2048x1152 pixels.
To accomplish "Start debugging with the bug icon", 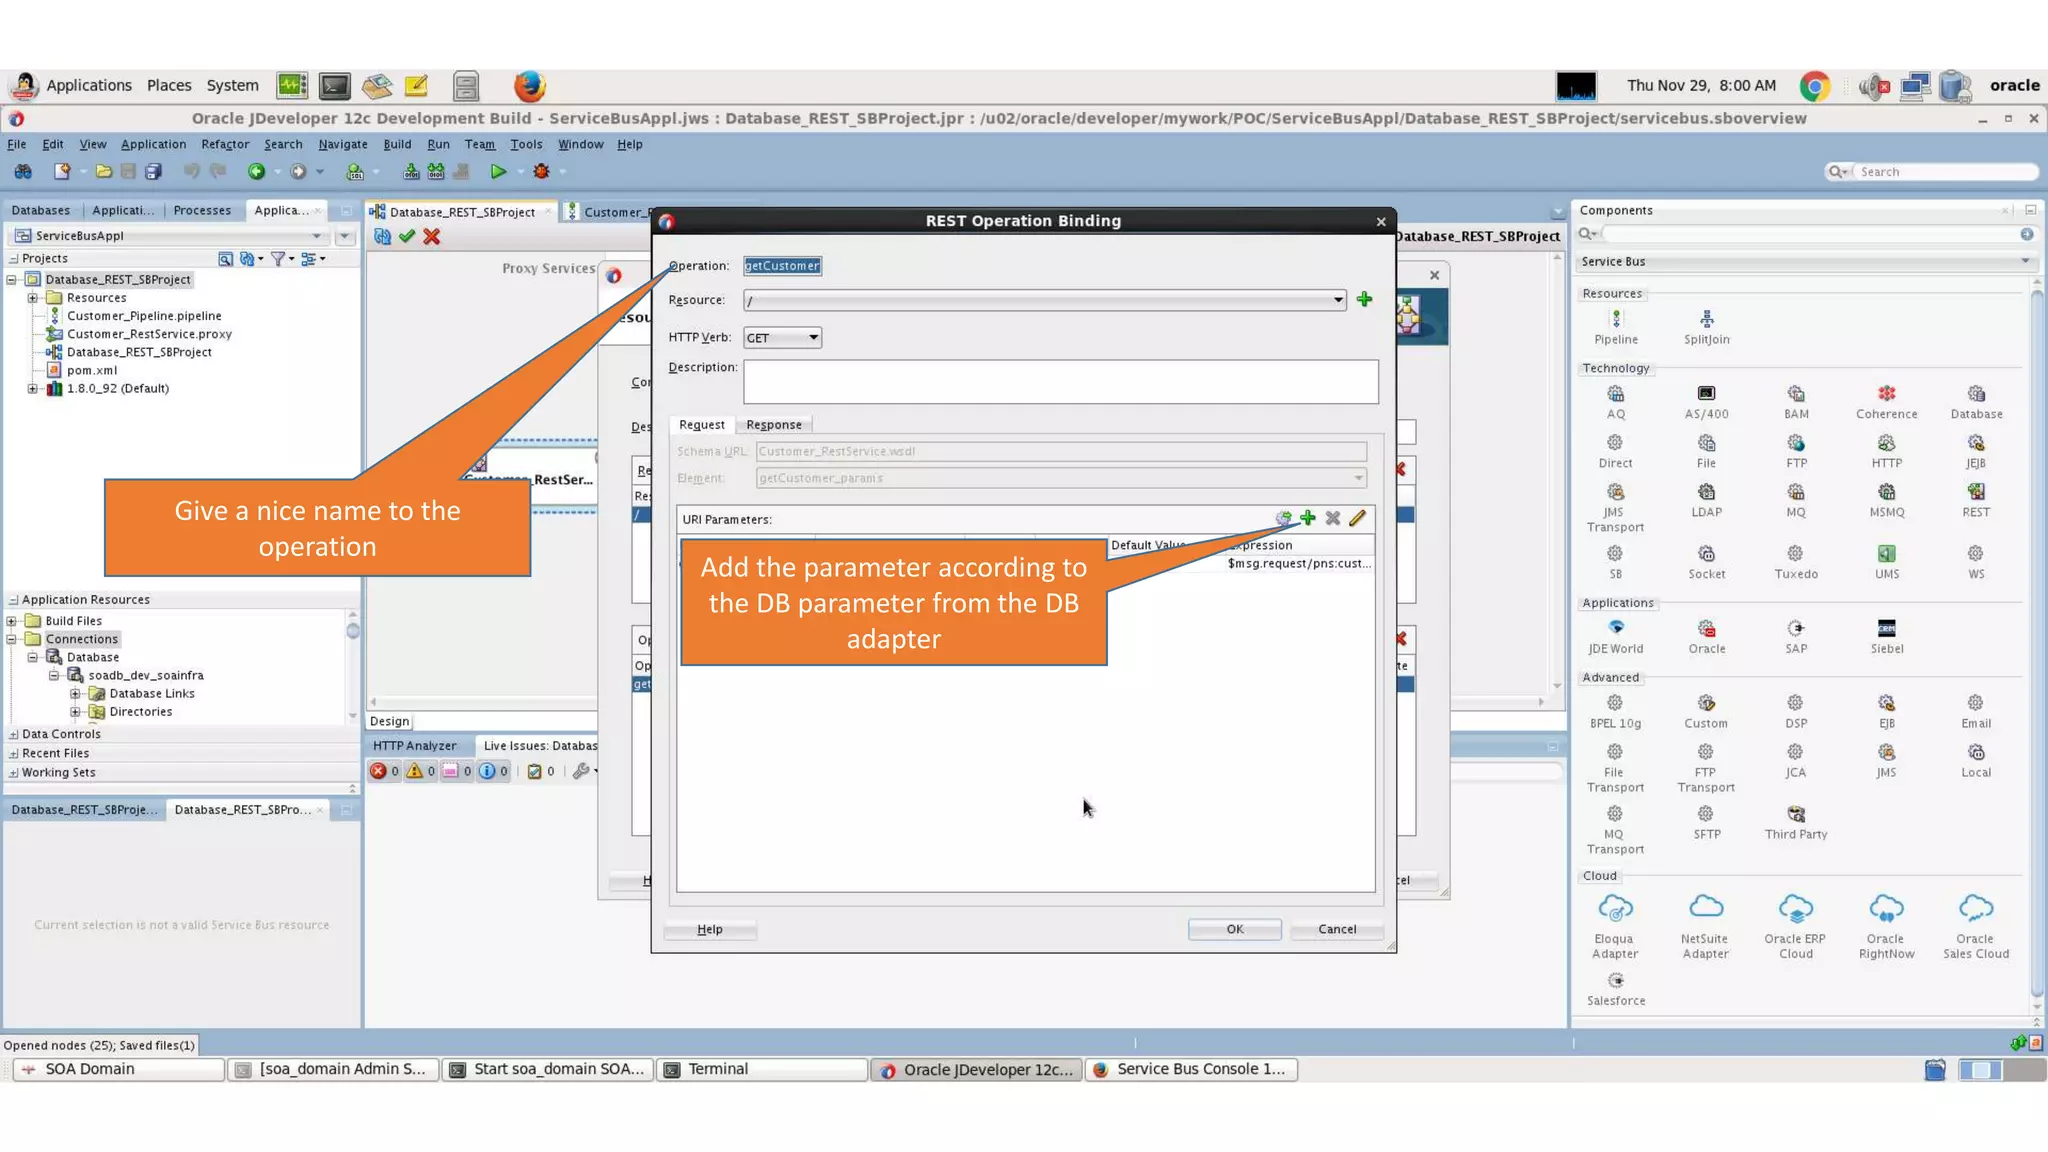I will 541,171.
